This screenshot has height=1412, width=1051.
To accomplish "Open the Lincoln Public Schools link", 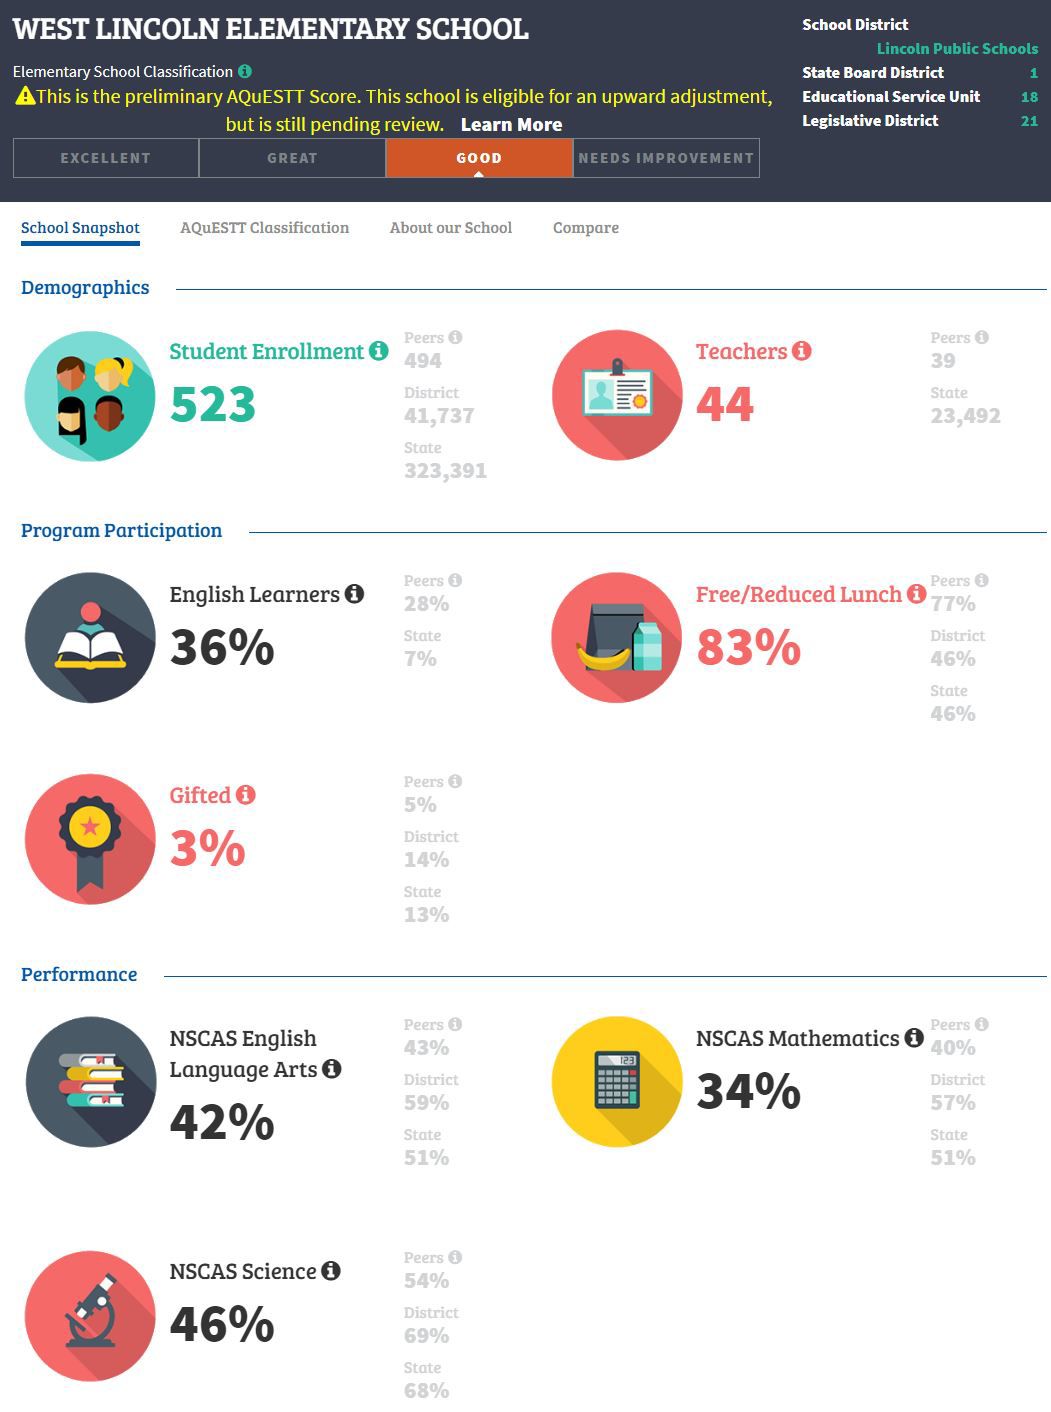I will tap(957, 48).
